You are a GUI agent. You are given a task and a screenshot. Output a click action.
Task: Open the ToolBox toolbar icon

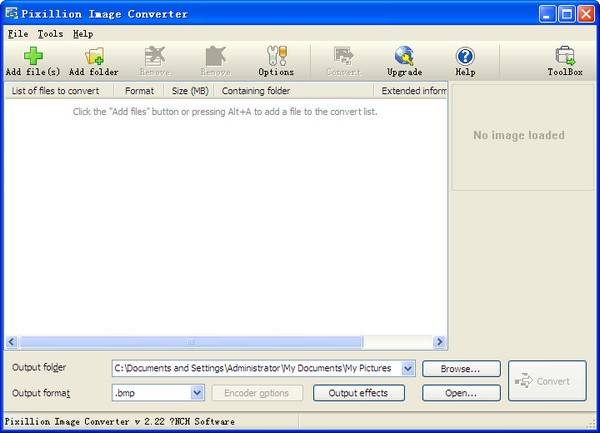click(565, 56)
